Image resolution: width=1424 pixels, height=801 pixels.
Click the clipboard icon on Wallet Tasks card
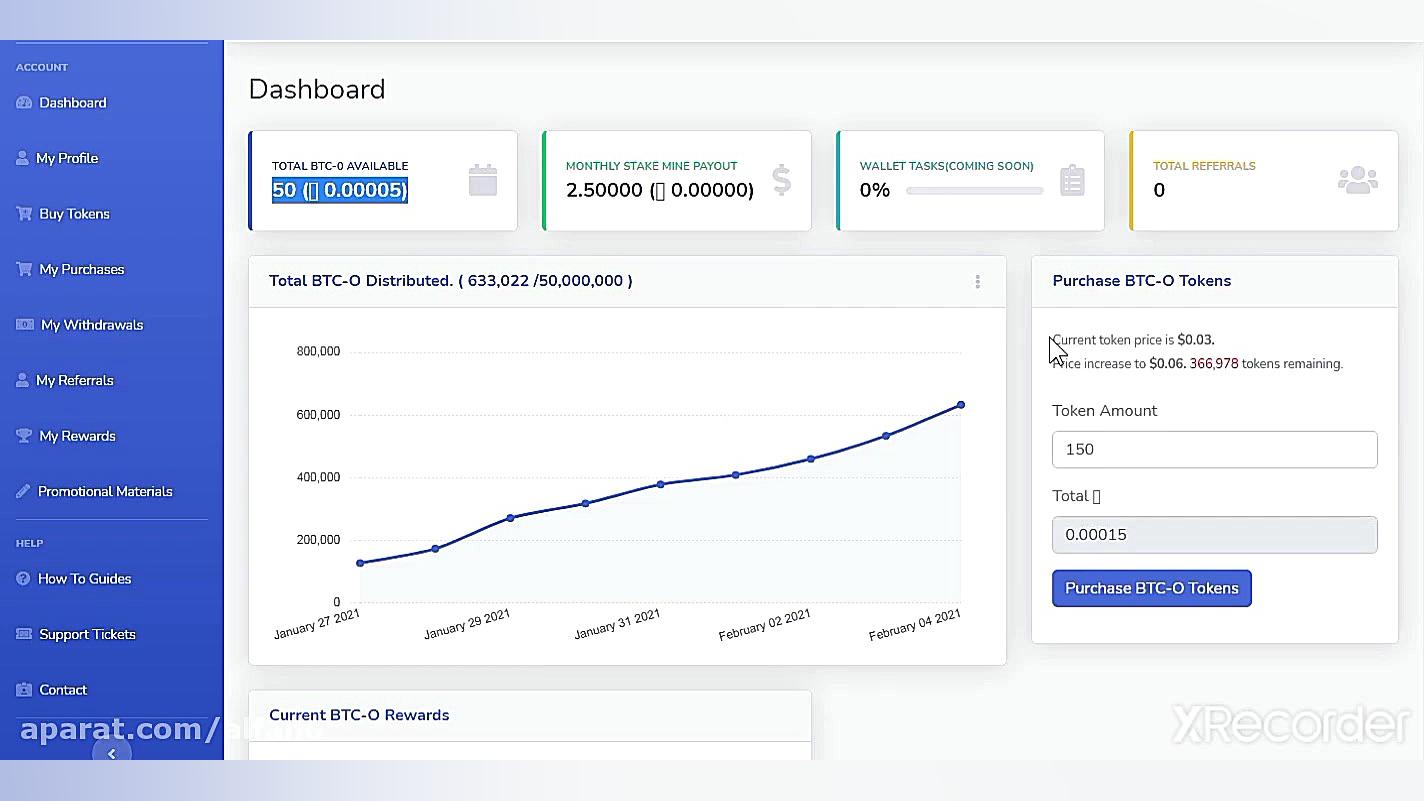click(1073, 180)
